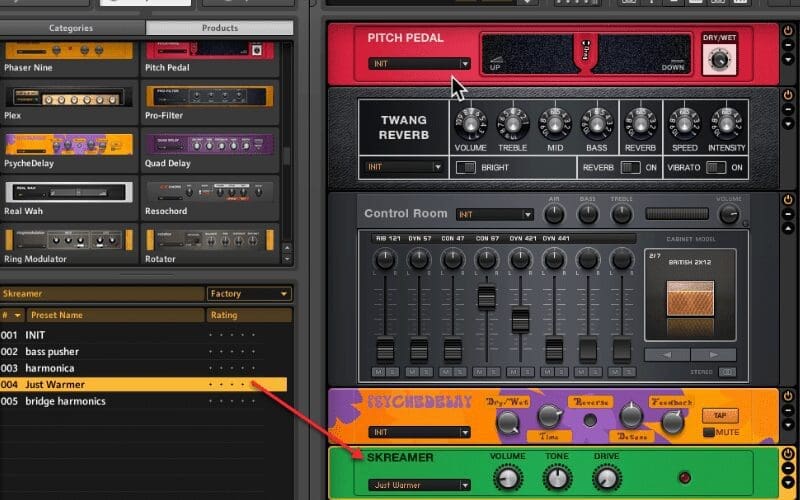800x500 pixels.
Task: Mute the RIB 121 mic channel
Action: (378, 372)
